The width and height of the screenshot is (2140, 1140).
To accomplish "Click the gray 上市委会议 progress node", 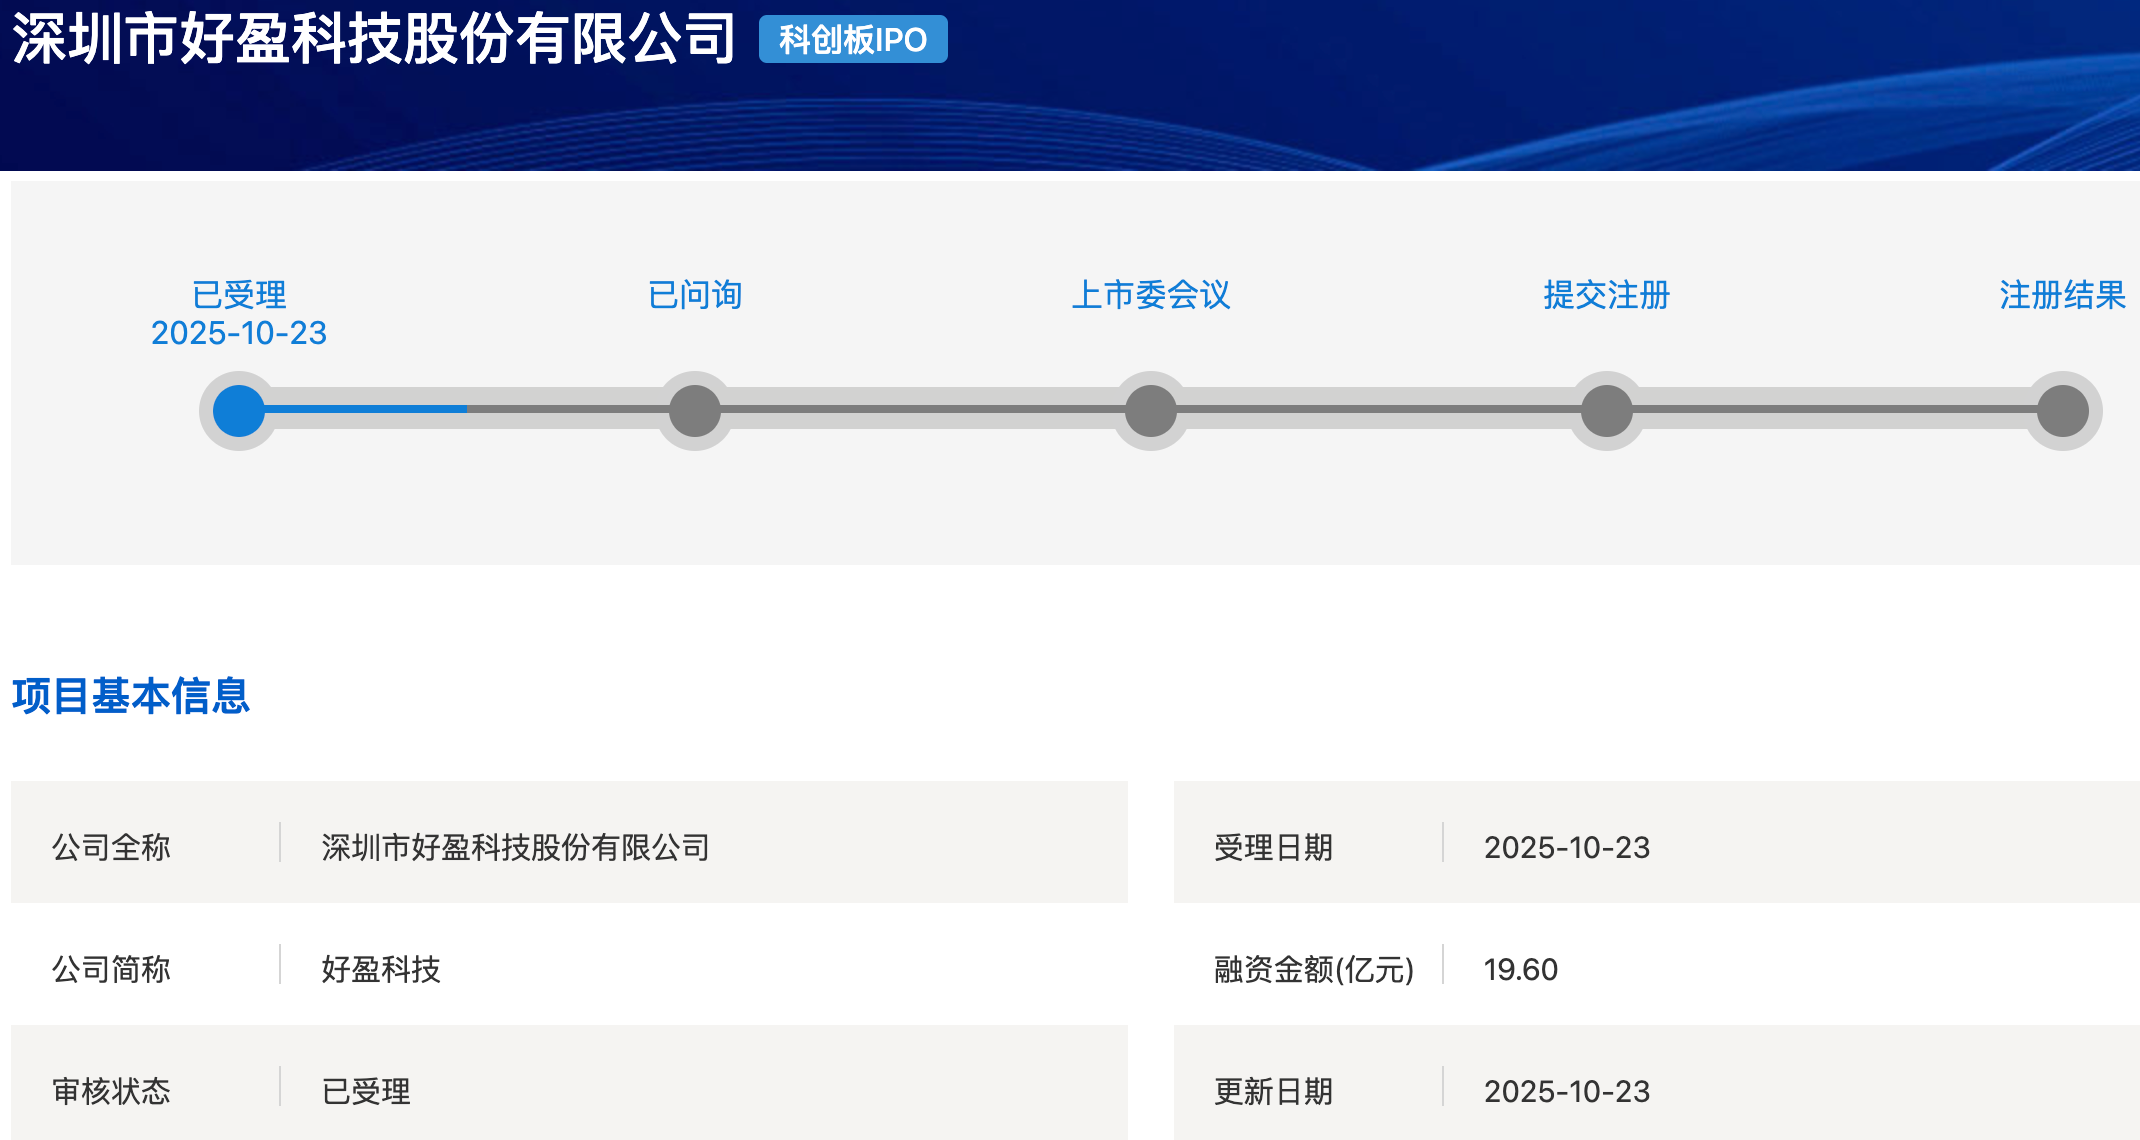I will tap(1151, 411).
